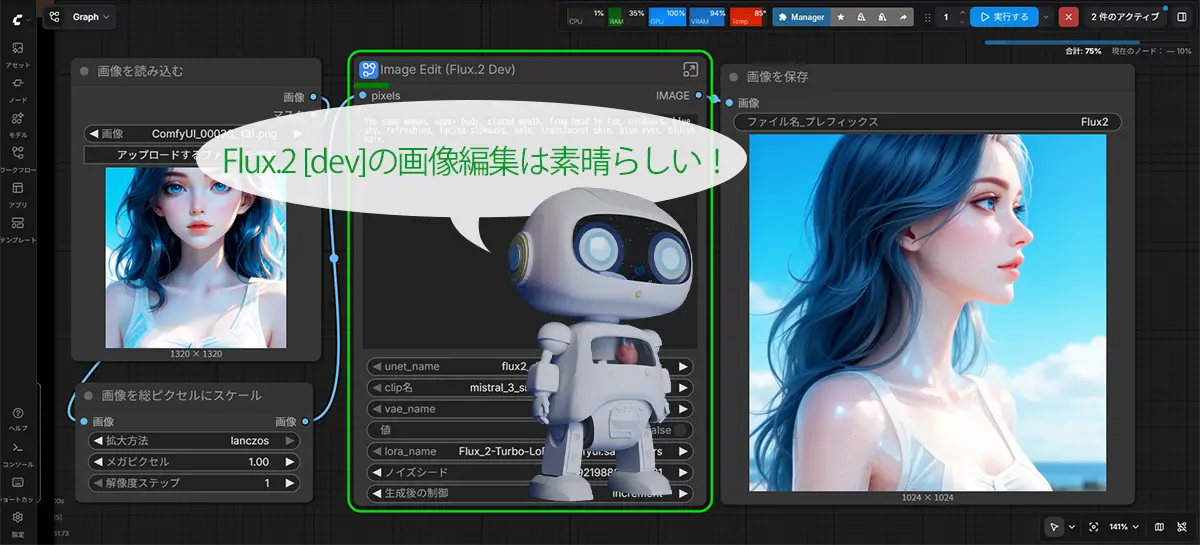Increase the batch count stepper up arrow
Image resolution: width=1200 pixels, height=545 pixels.
point(962,13)
